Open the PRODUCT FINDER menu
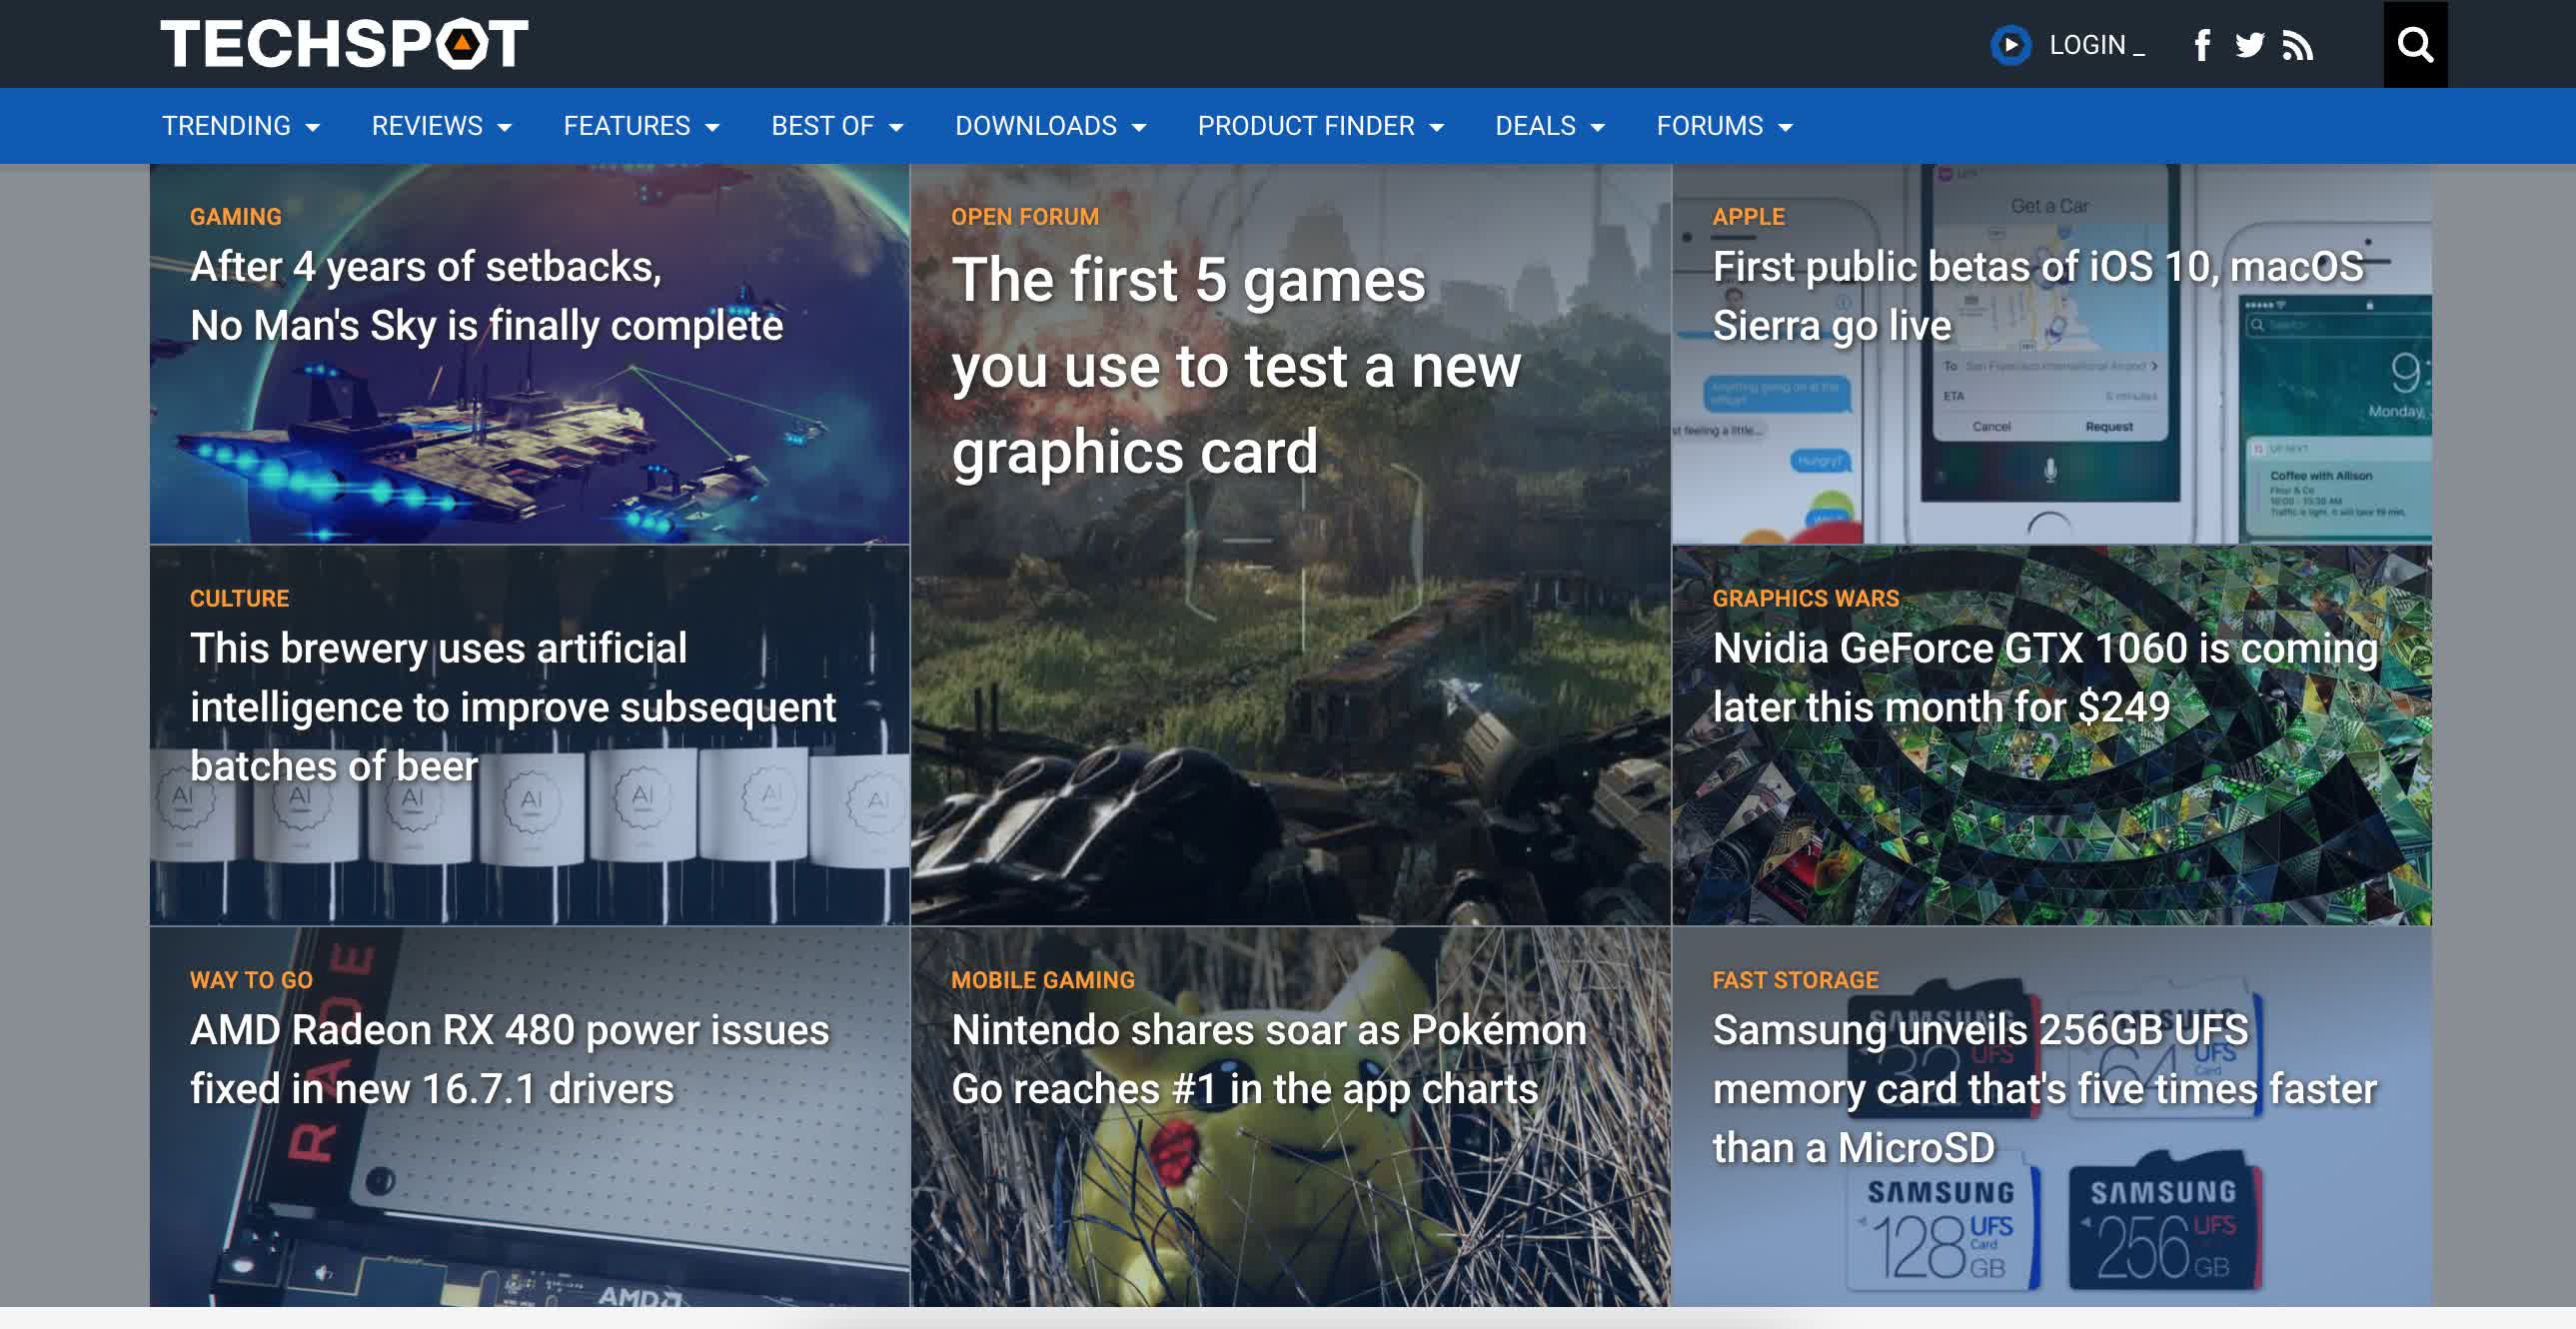Screen dimensions: 2576x1329 click(1321, 126)
